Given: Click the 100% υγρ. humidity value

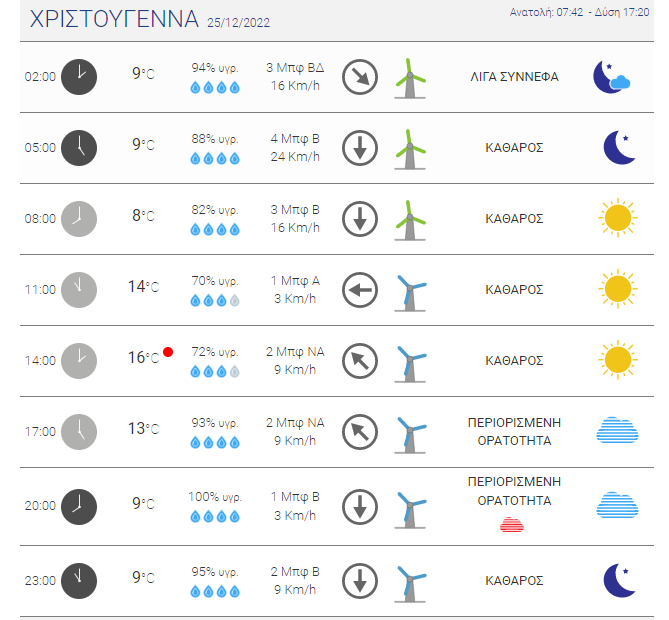Looking at the screenshot, I should click(215, 497).
